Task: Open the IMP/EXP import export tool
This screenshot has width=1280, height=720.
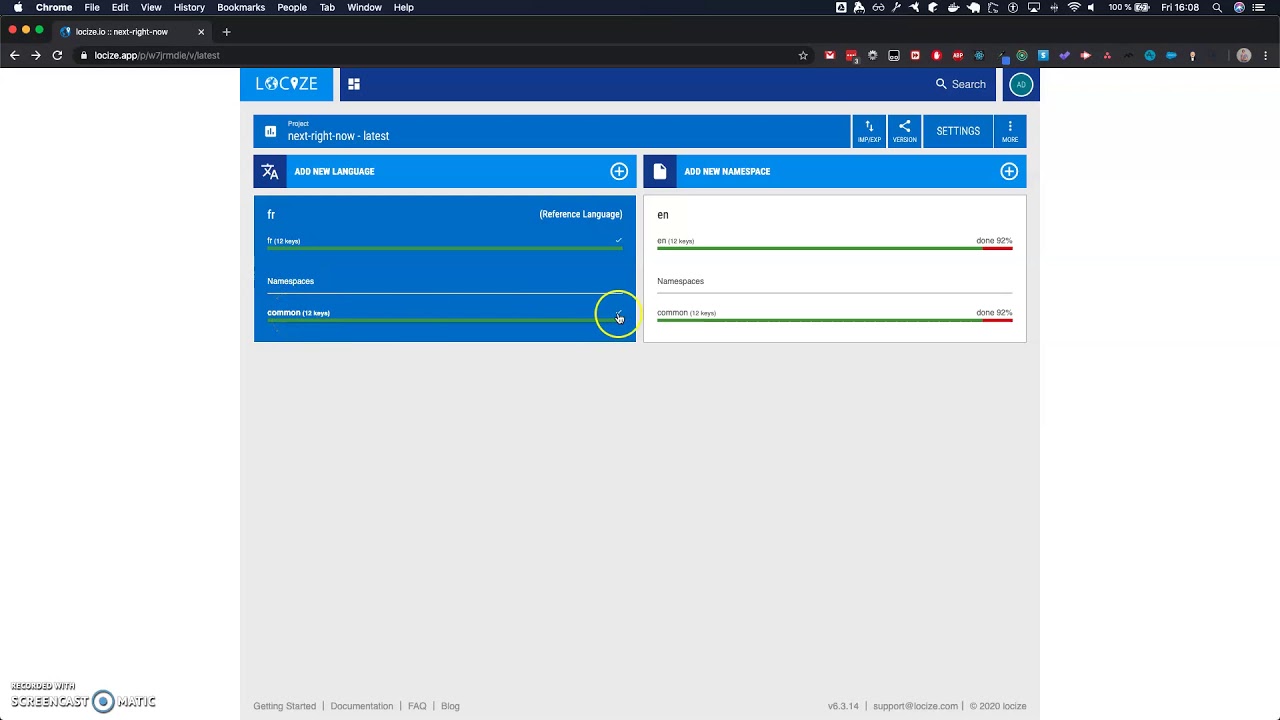Action: click(869, 131)
